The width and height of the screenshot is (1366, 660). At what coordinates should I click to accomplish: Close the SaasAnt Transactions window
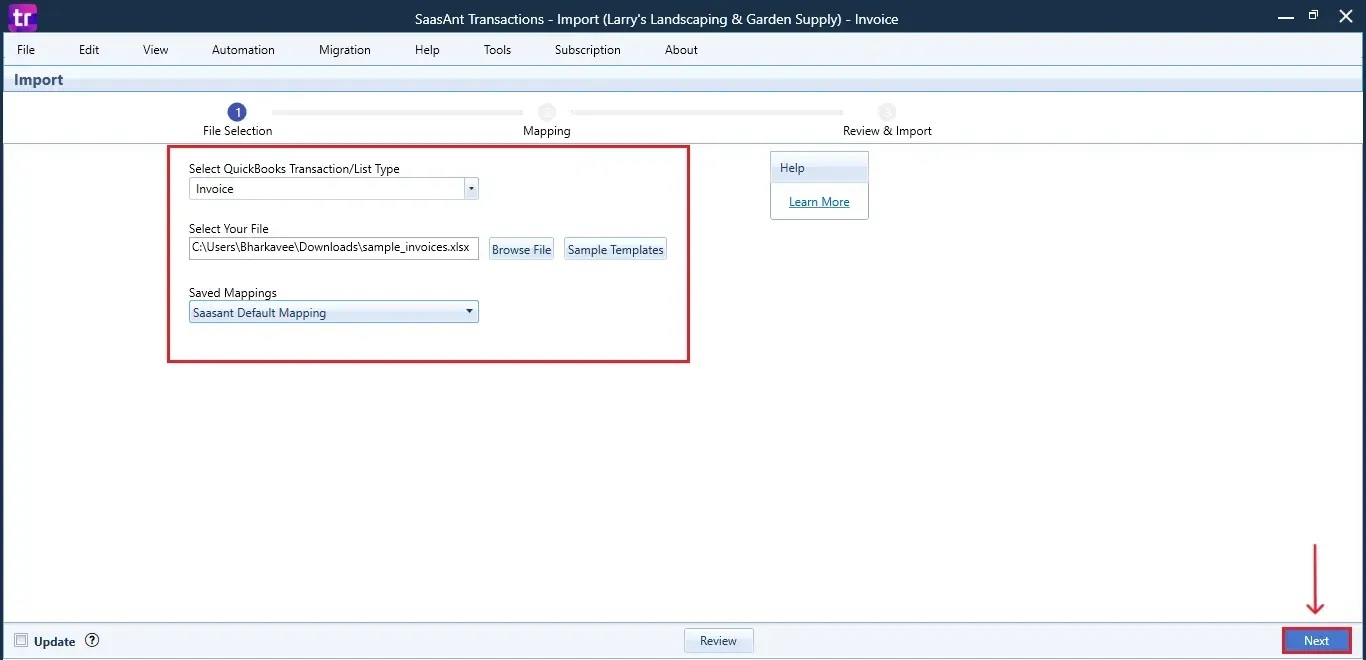pos(1346,17)
